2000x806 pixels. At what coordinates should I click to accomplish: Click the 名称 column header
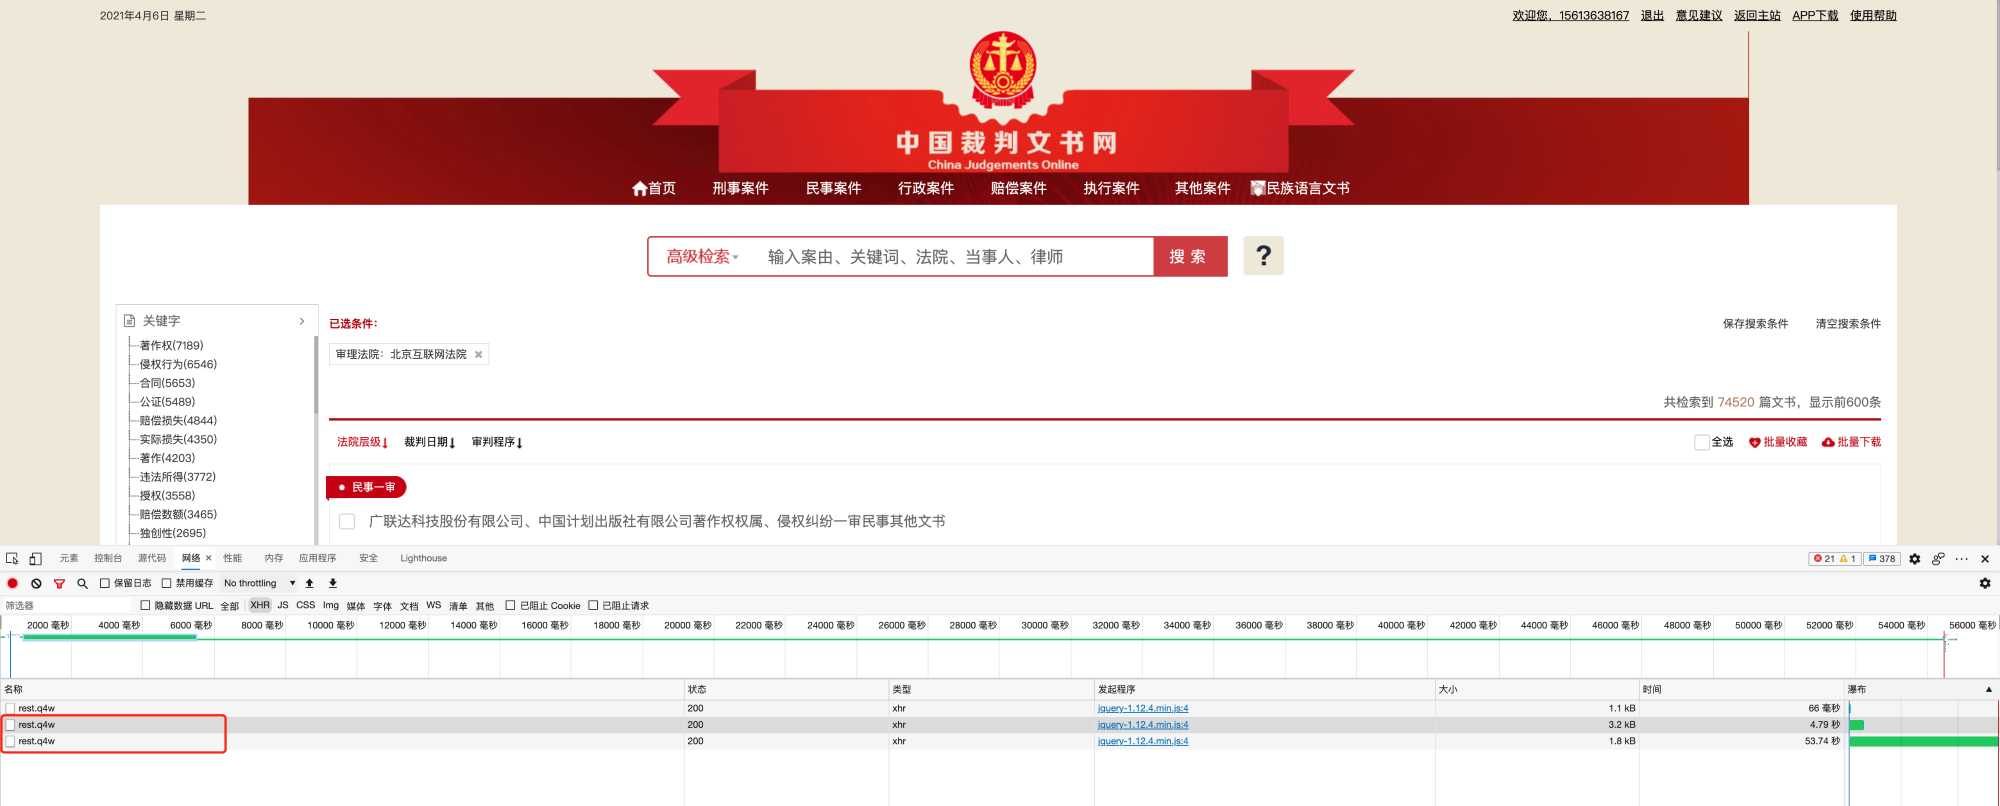click(x=343, y=689)
